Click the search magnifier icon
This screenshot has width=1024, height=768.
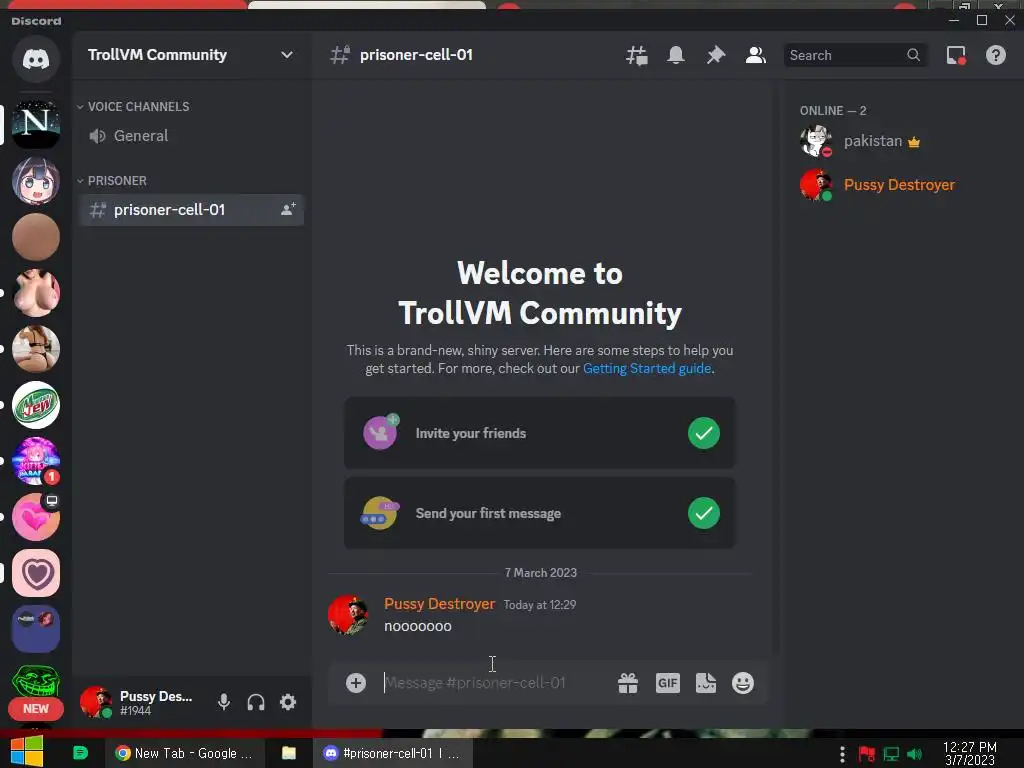coord(914,56)
